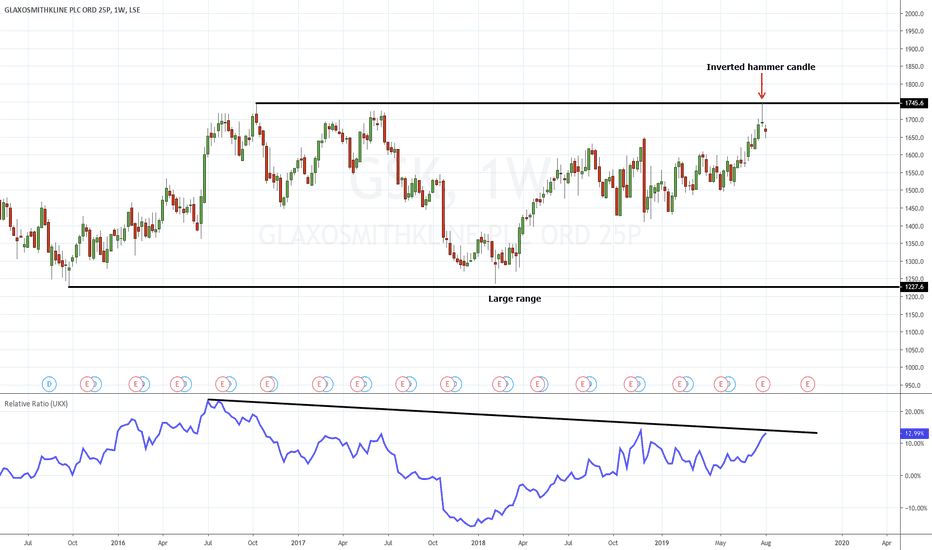Click the Aug label on time axis
This screenshot has height=550, width=932.
point(766,542)
